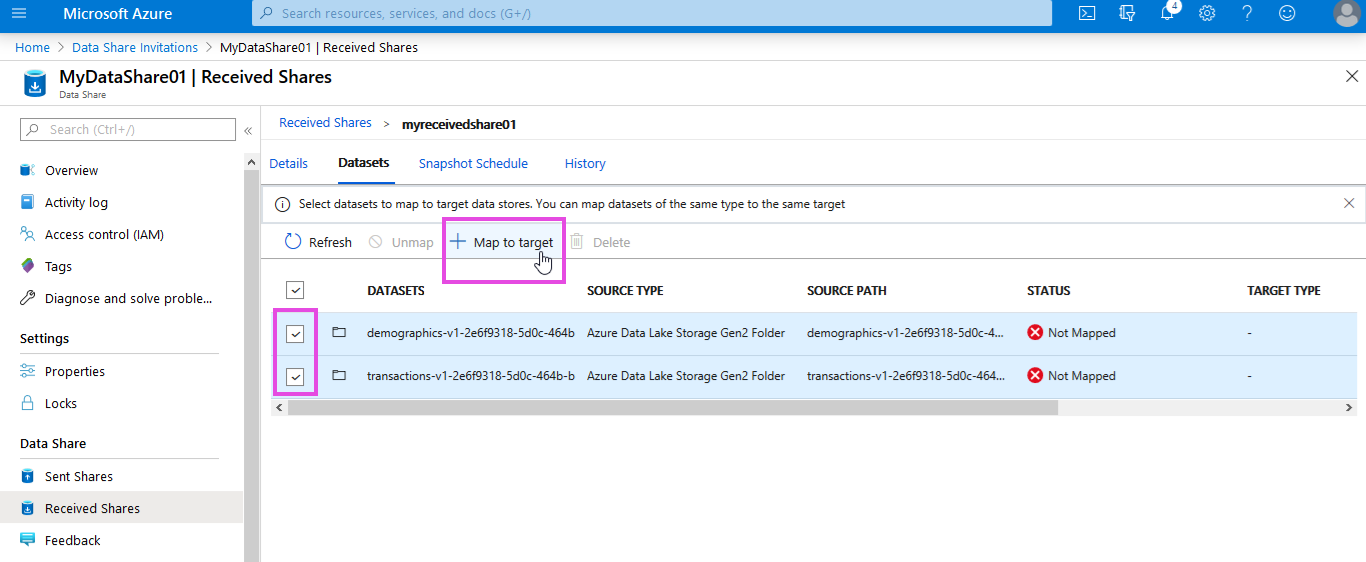Click the Activity log icon

coord(28,202)
